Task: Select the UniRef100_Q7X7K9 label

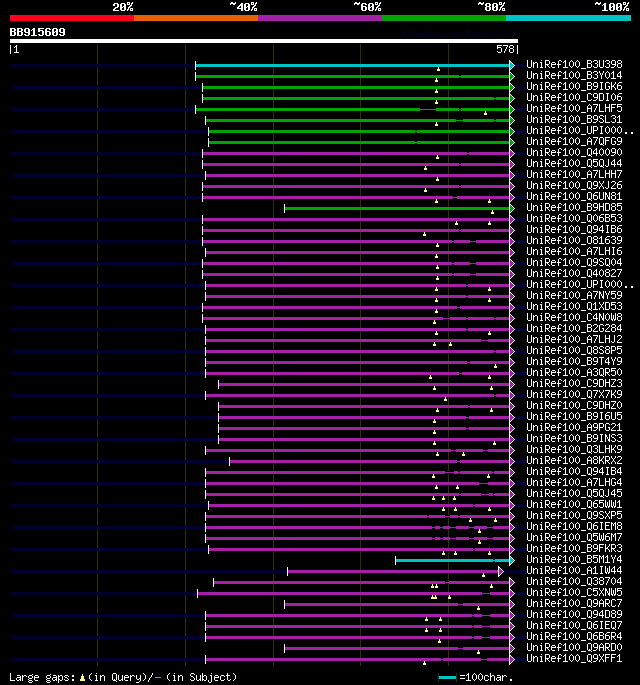Action: 574,394
